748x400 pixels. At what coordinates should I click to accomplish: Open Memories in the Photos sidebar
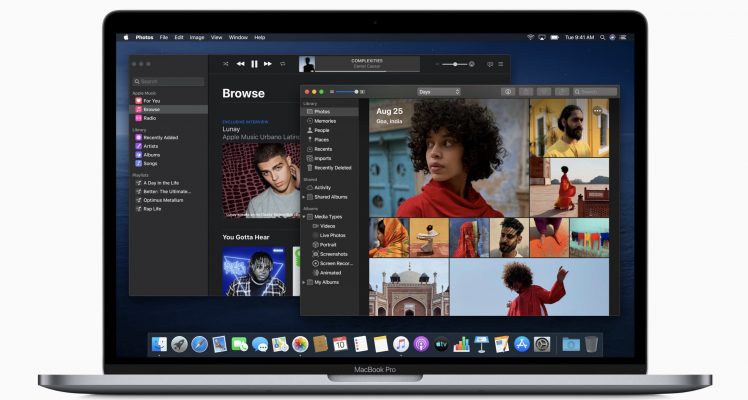click(x=325, y=121)
